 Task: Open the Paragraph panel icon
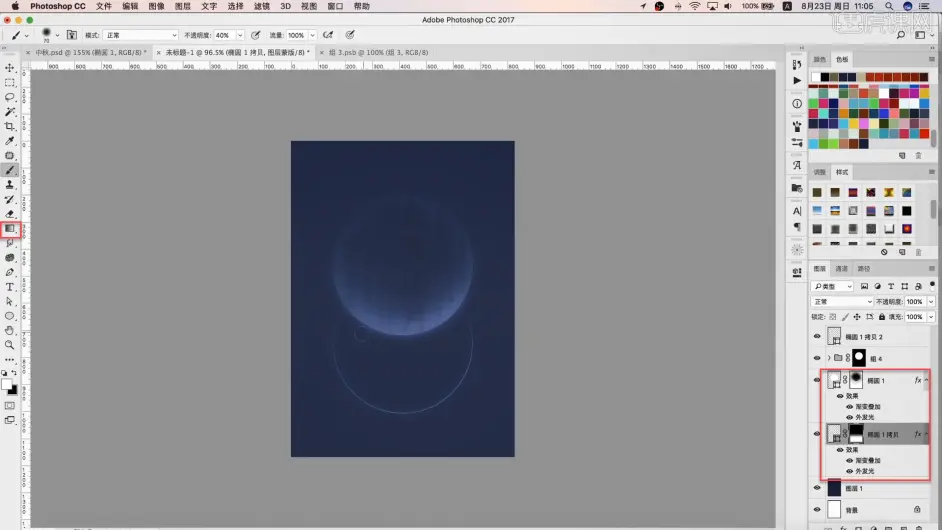click(797, 227)
